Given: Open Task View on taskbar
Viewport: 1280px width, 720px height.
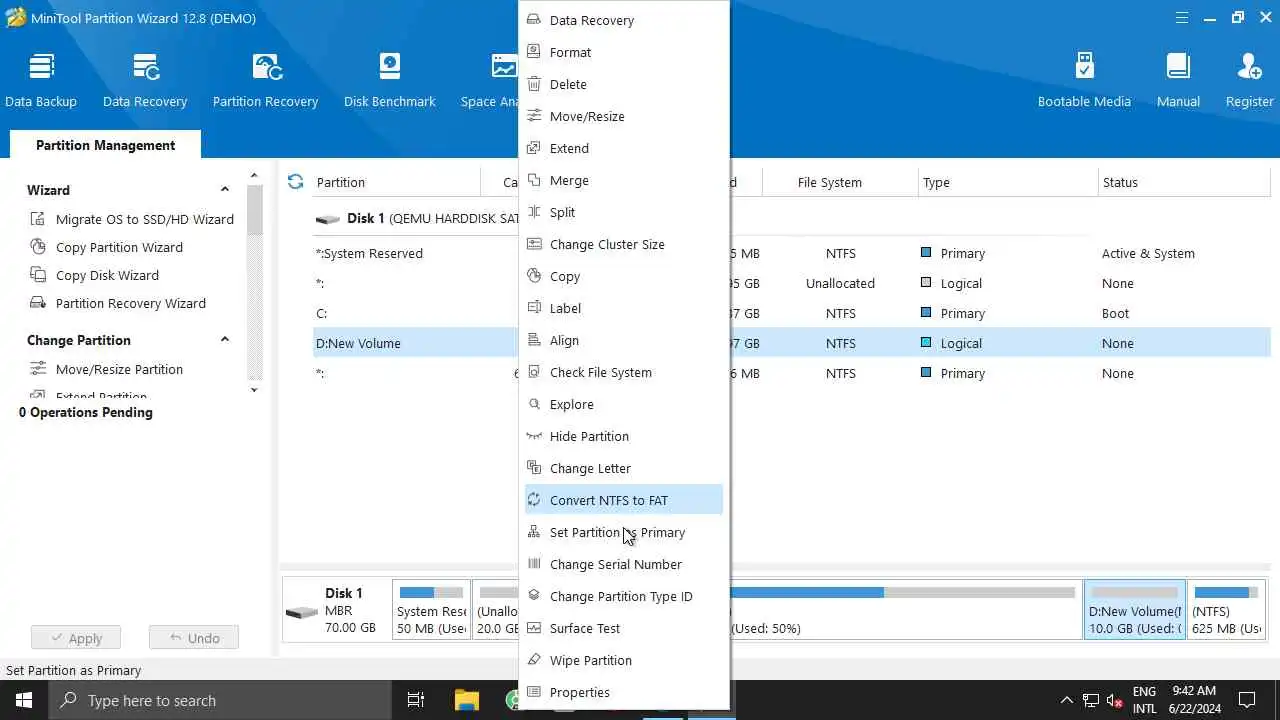Looking at the screenshot, I should [416, 700].
